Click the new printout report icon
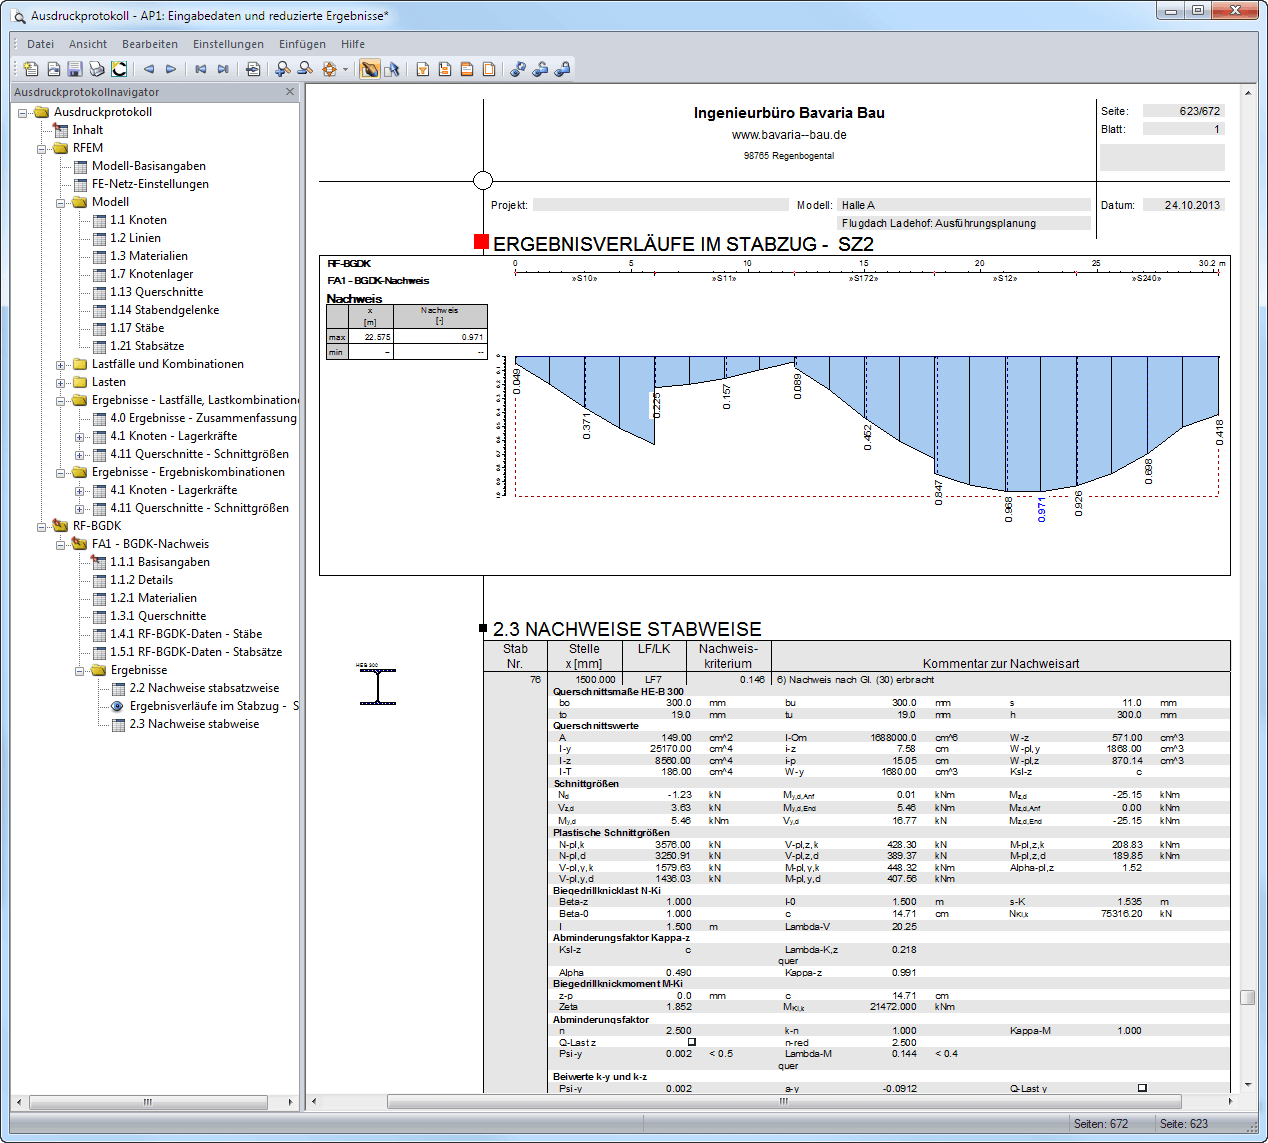Image resolution: width=1268 pixels, height=1143 pixels. (x=31, y=69)
